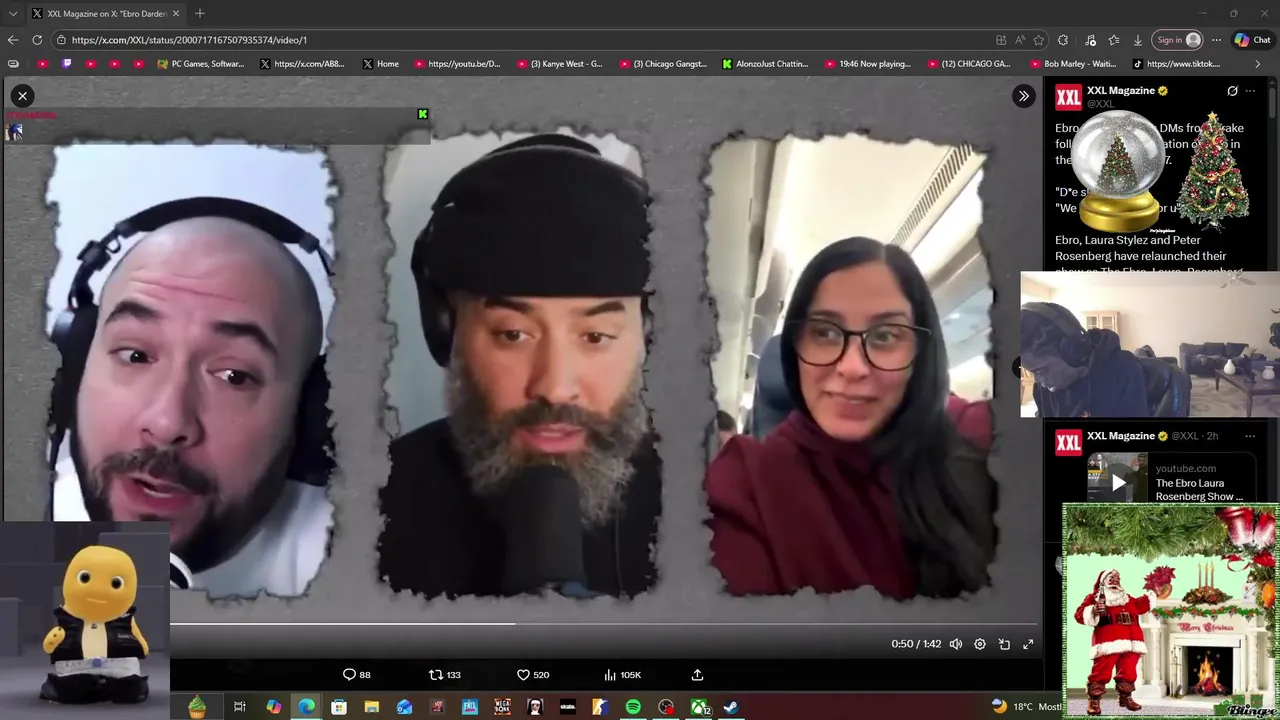
Task: Open the Copilot Chat button
Action: [1253, 40]
